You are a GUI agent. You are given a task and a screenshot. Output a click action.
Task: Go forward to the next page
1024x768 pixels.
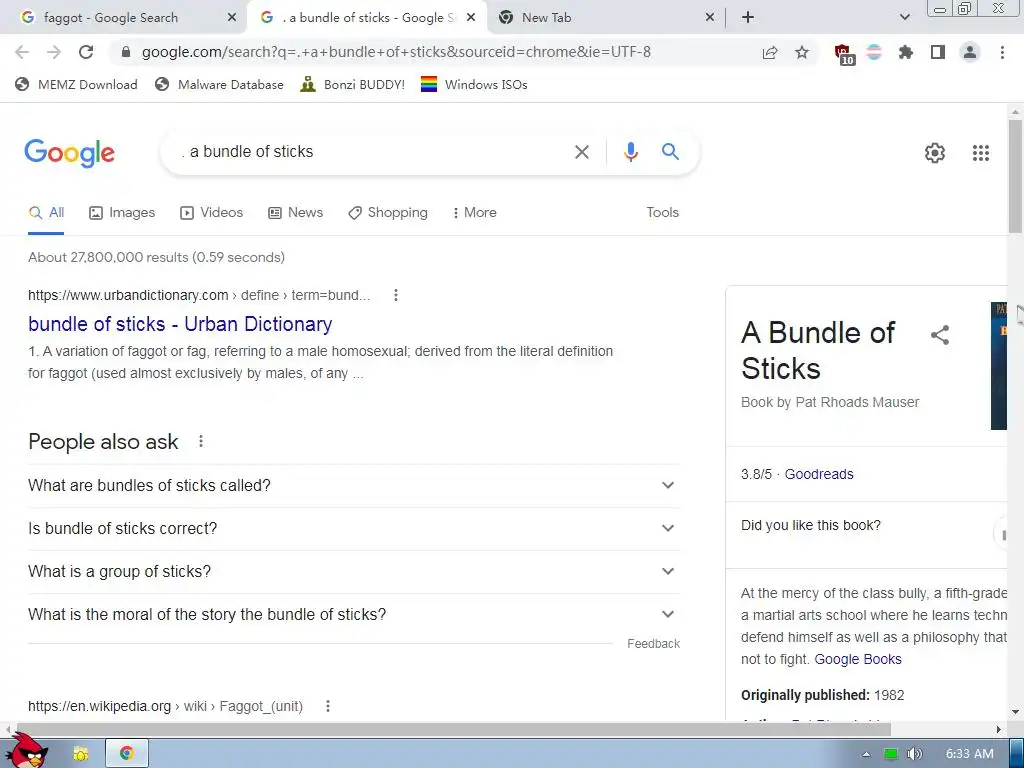(54, 52)
